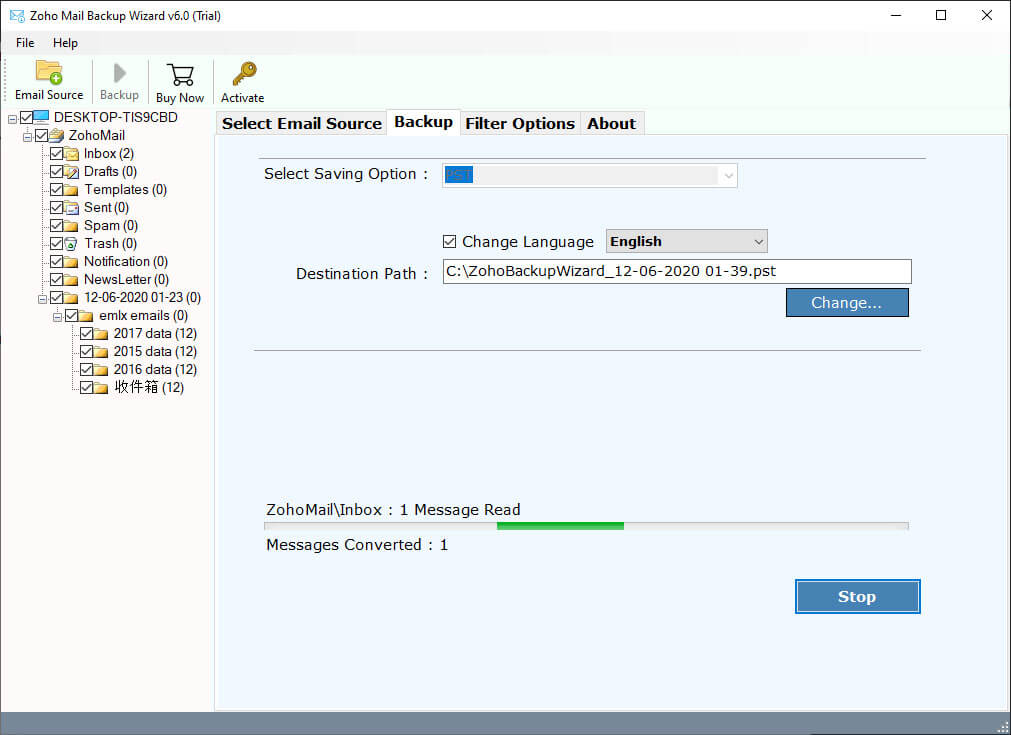Select the DESKTOP-TIS9CBD computer icon

pyautogui.click(x=41, y=117)
